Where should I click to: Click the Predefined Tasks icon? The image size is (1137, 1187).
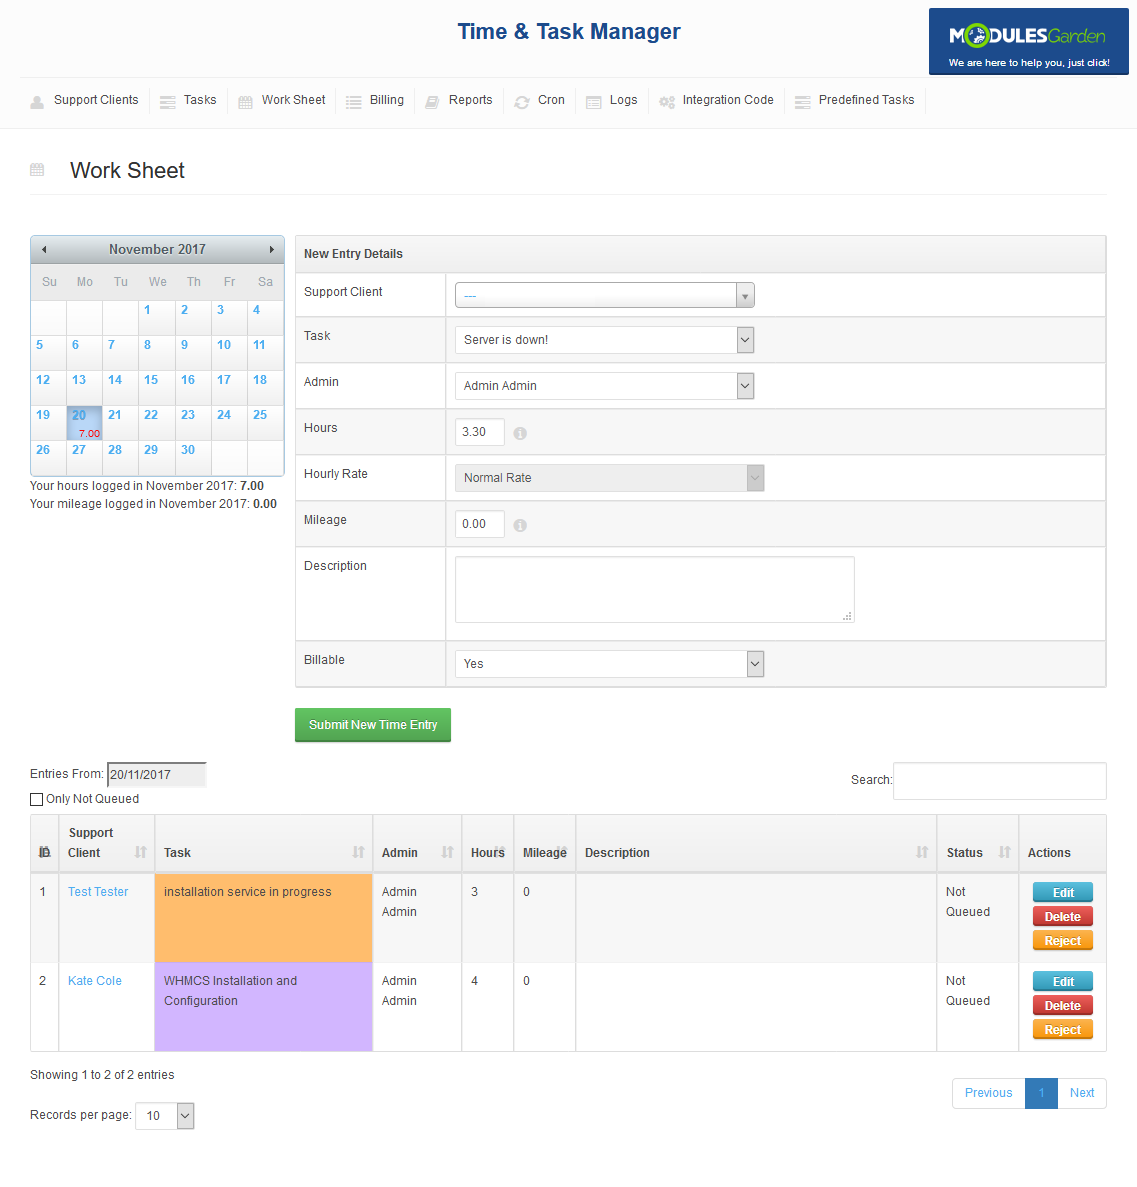coord(802,102)
